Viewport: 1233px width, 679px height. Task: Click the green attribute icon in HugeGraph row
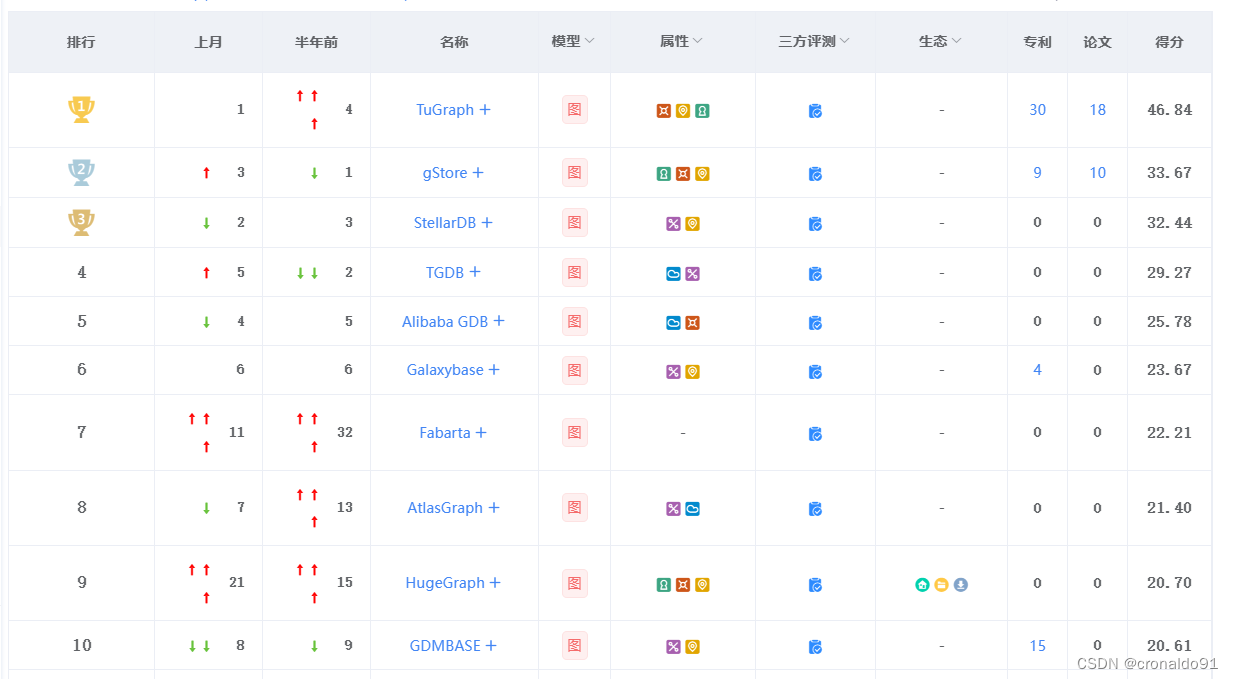(x=663, y=585)
